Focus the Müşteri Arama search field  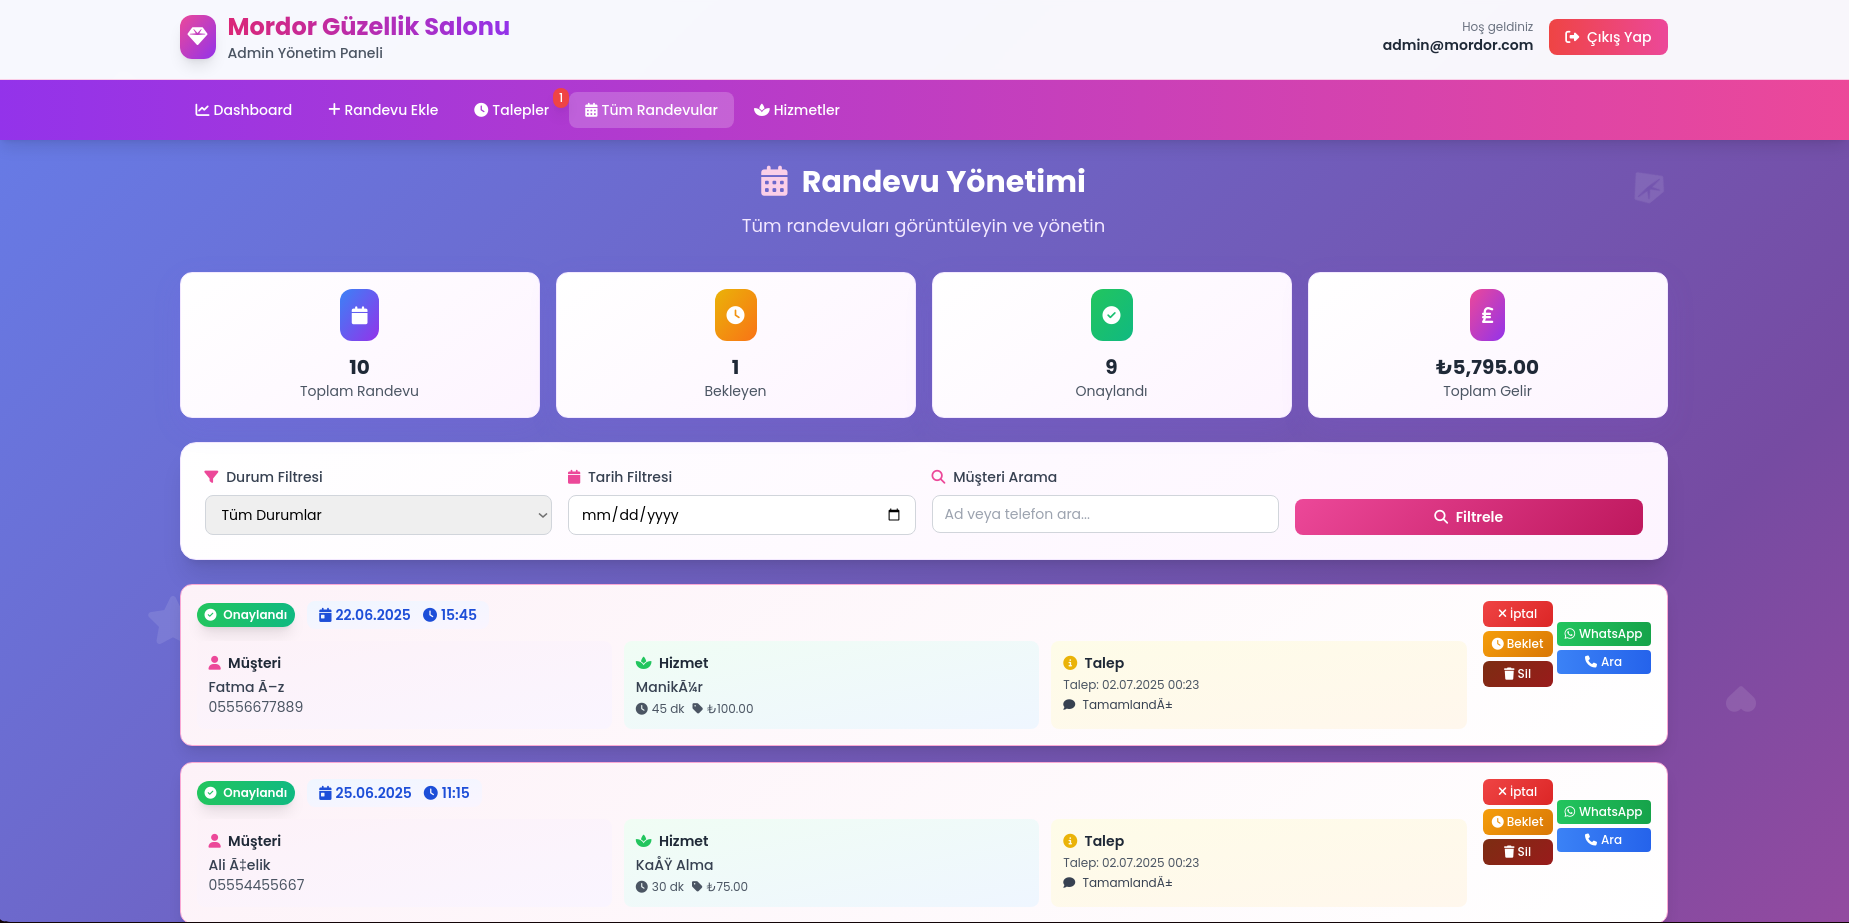coord(1105,514)
